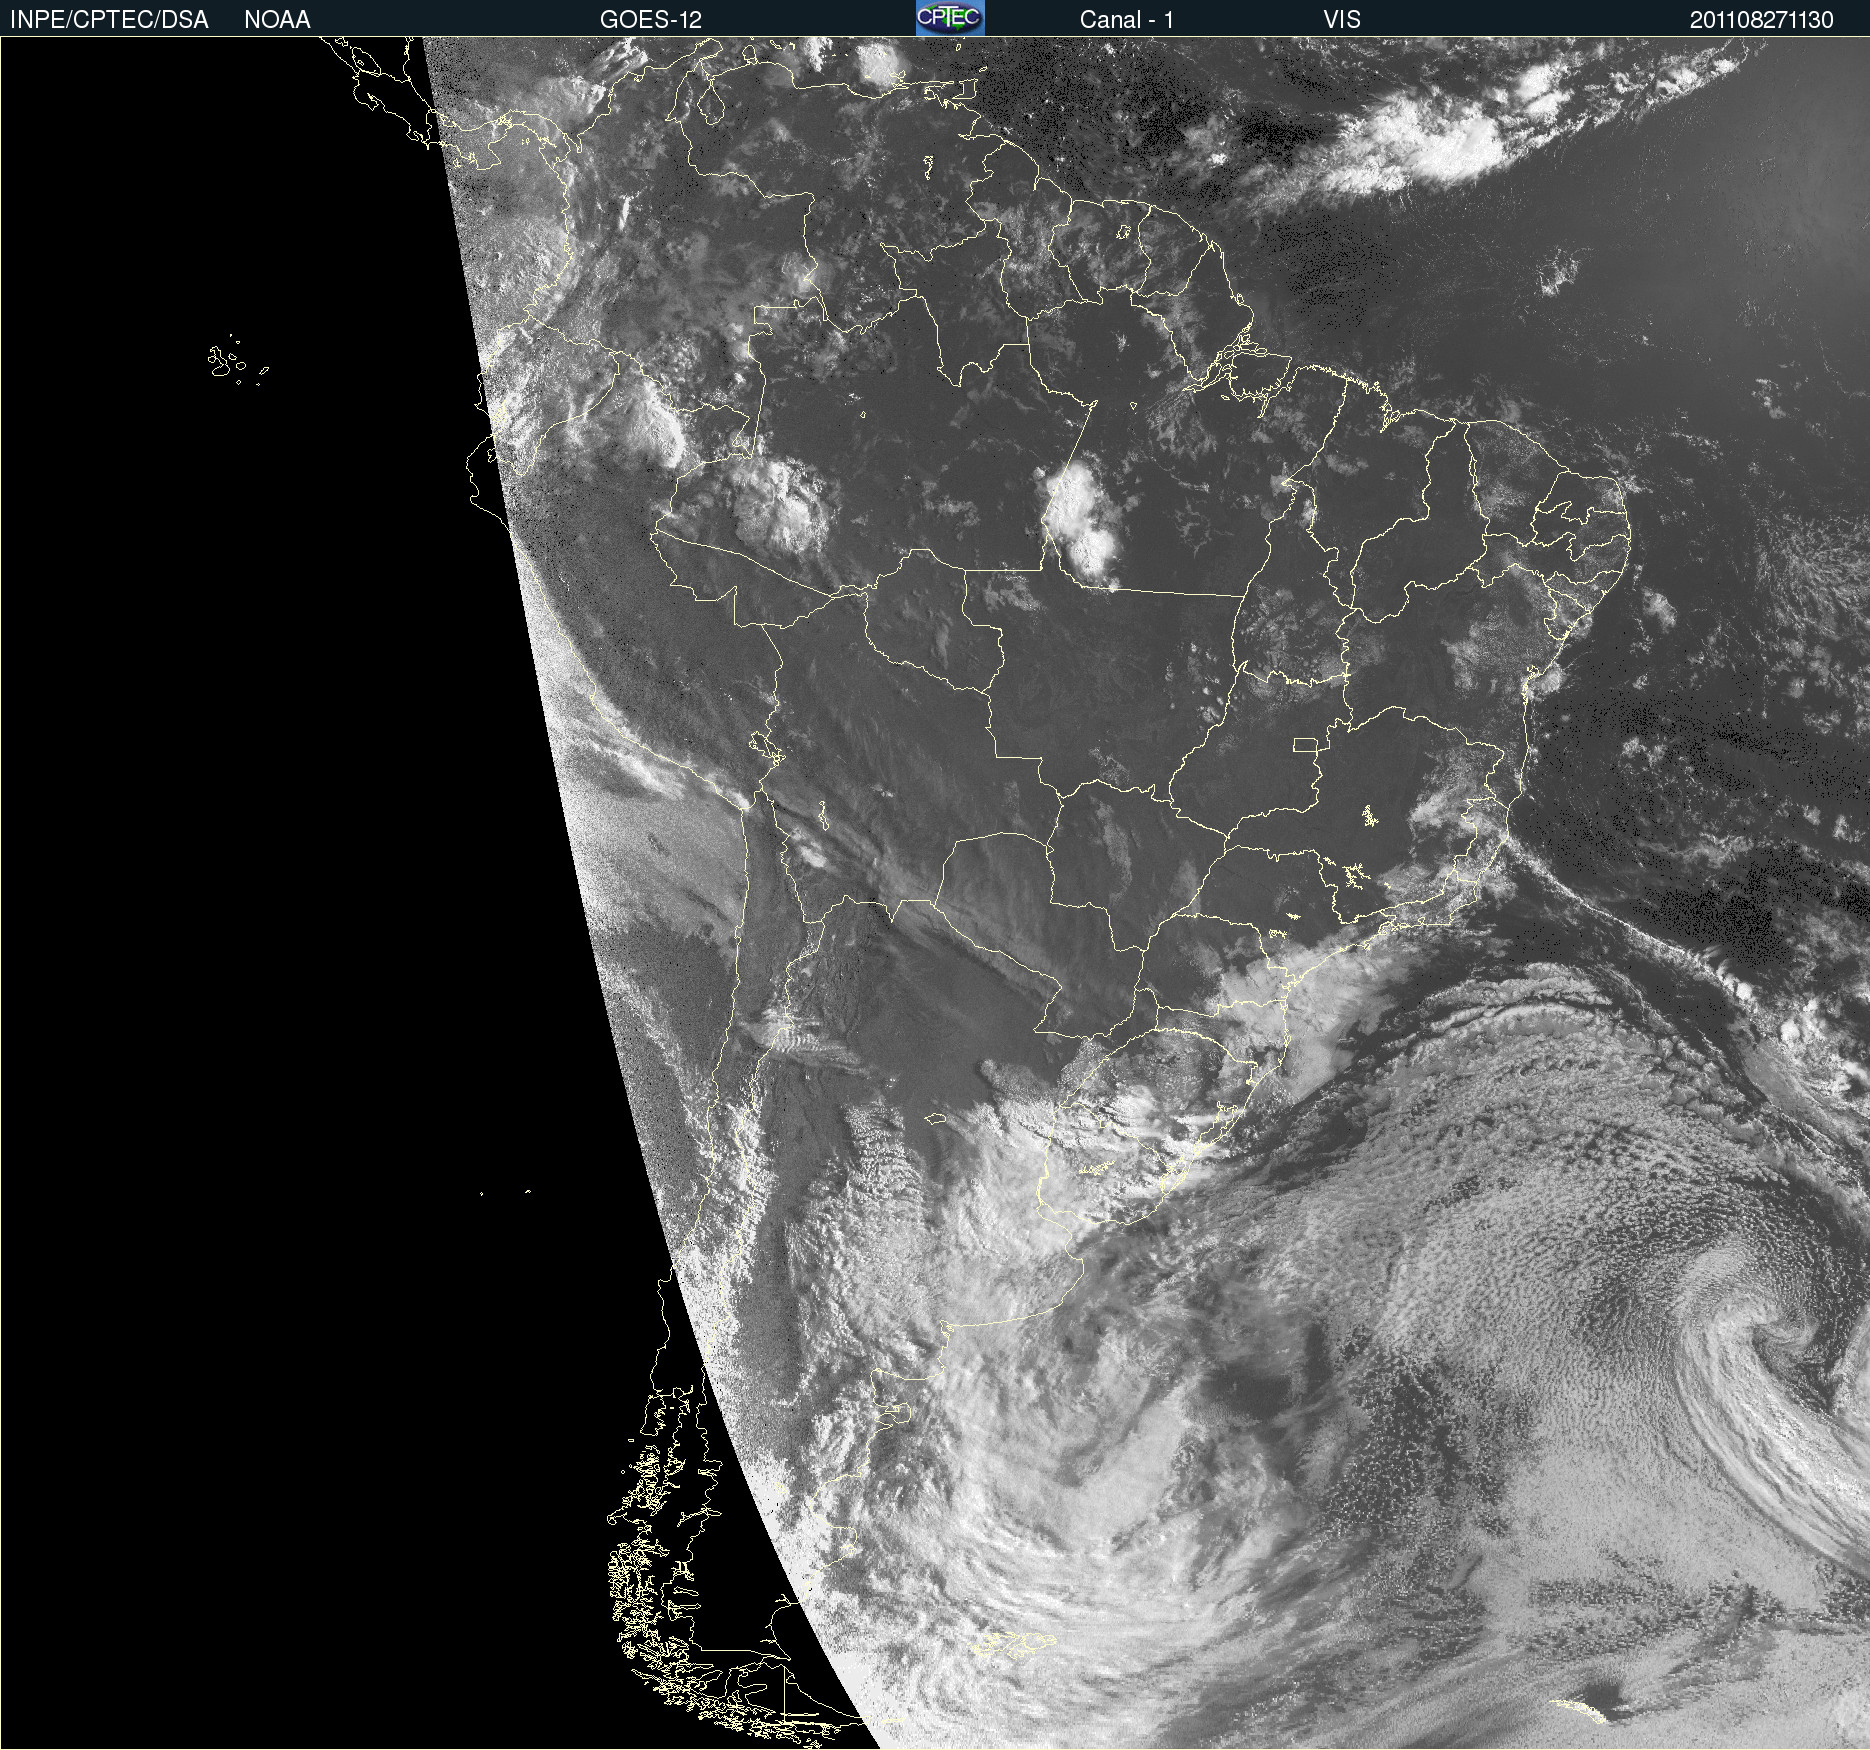Click the 201108271130 timestamp
This screenshot has height=1750, width=1870.
1762,20
